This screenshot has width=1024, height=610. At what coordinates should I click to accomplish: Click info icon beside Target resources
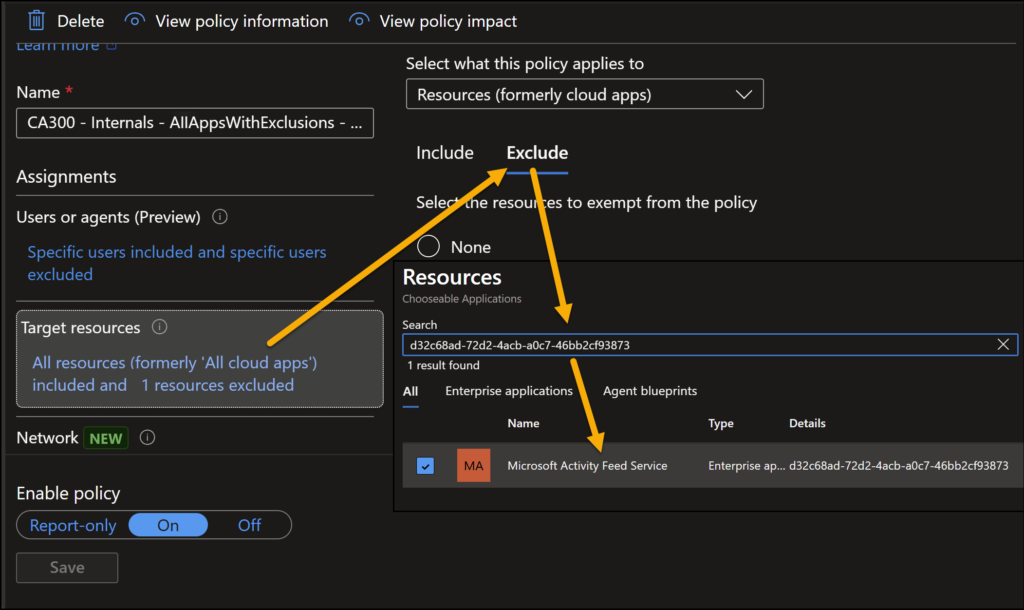160,327
